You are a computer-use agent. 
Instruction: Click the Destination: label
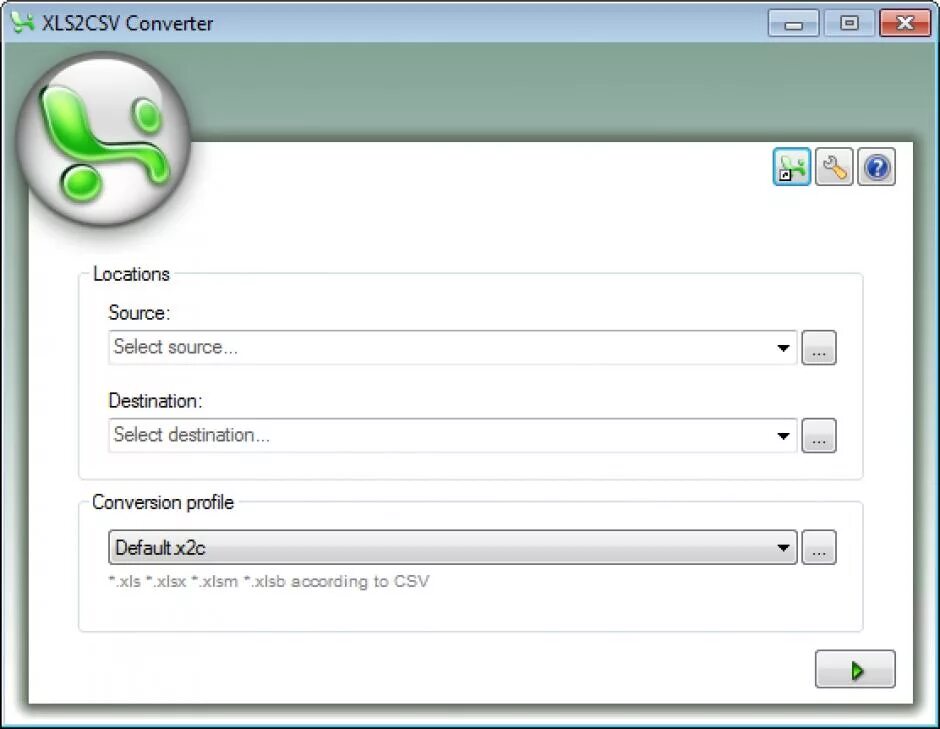pyautogui.click(x=155, y=400)
